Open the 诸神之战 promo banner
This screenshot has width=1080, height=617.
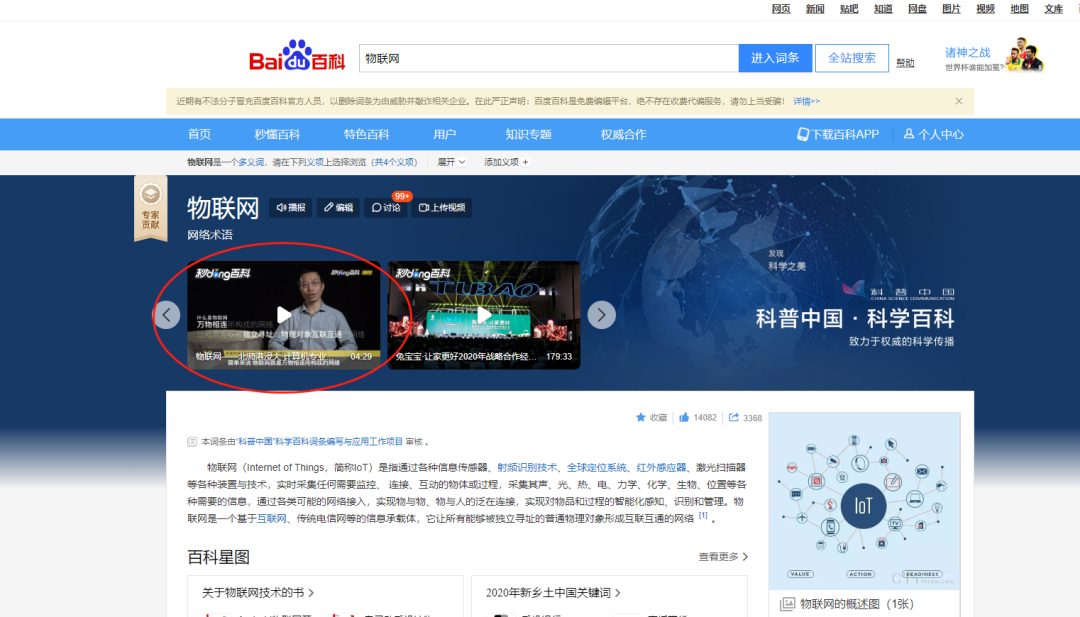tap(995, 56)
